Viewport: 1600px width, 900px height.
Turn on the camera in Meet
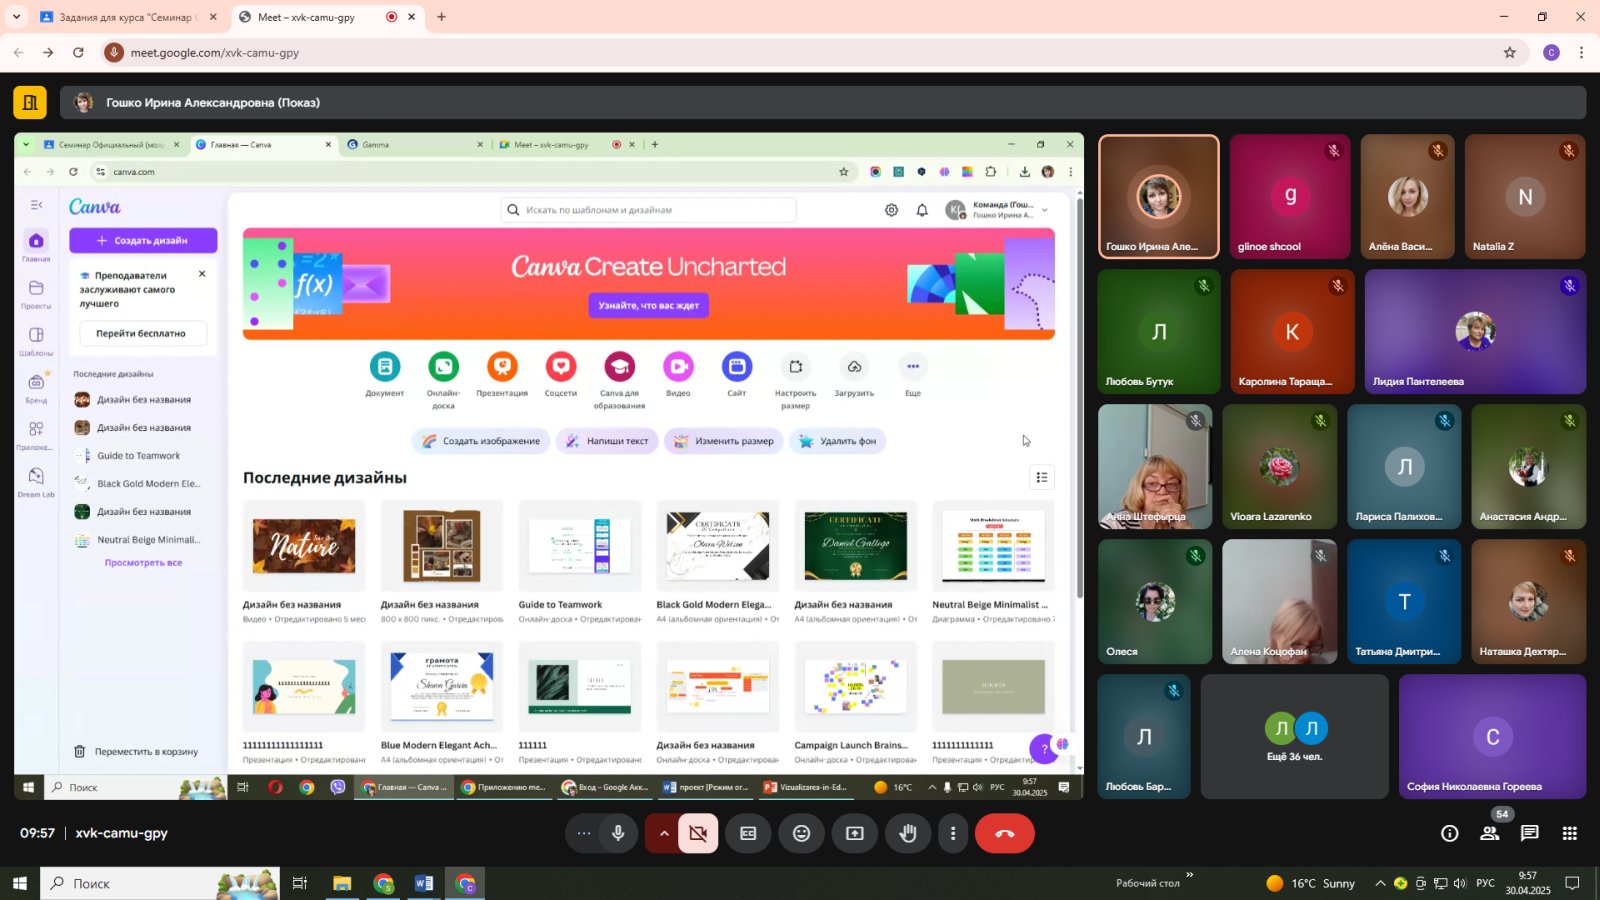pos(698,833)
